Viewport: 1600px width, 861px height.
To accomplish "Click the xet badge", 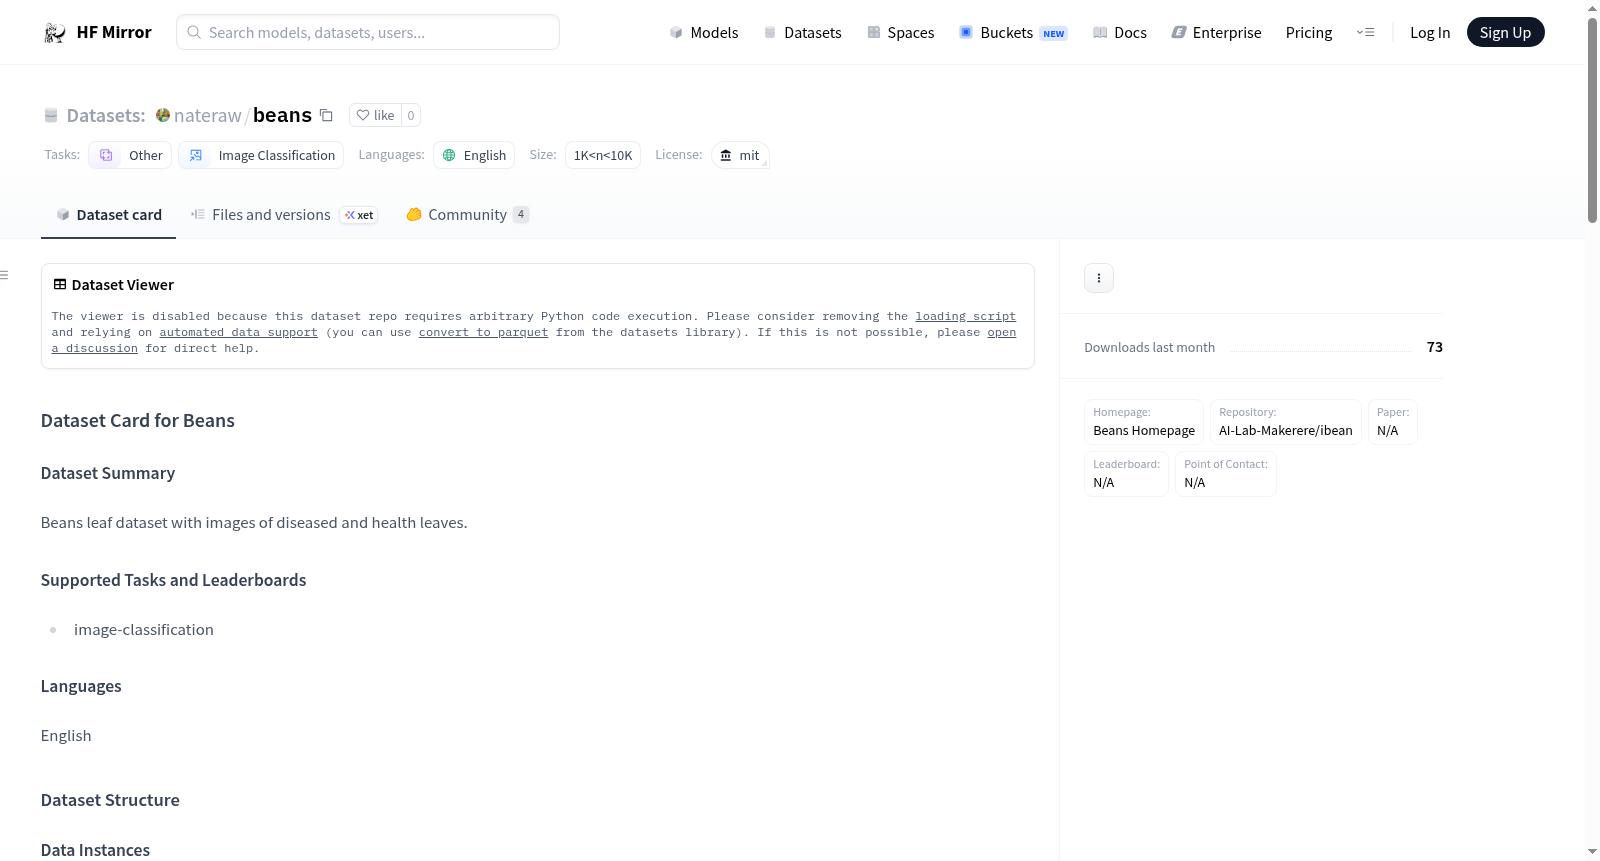I will point(359,215).
